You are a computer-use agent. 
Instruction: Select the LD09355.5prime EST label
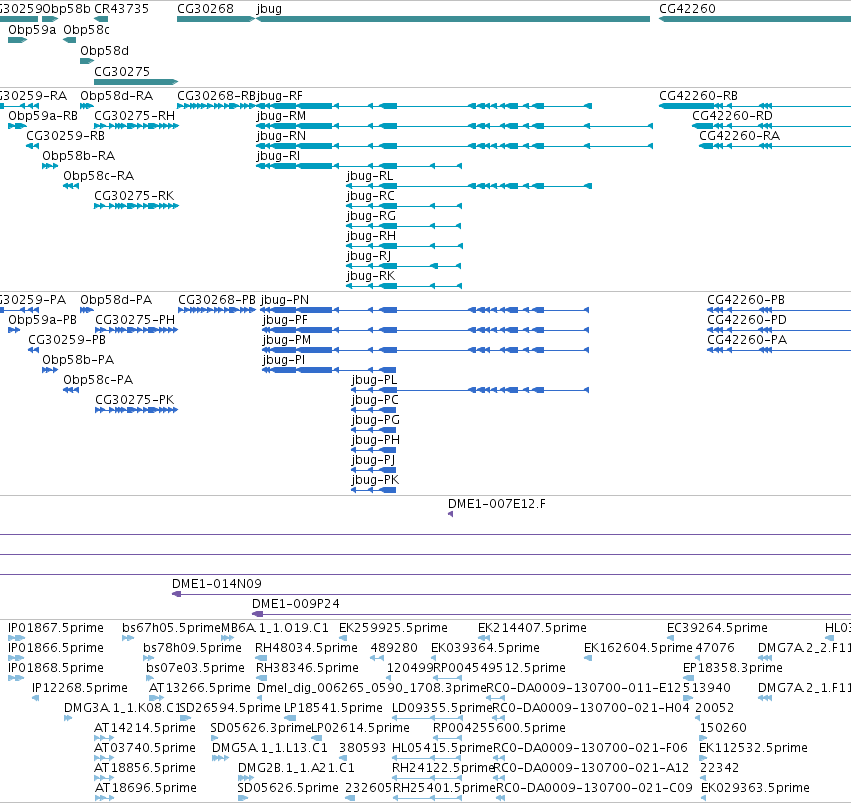[442, 708]
